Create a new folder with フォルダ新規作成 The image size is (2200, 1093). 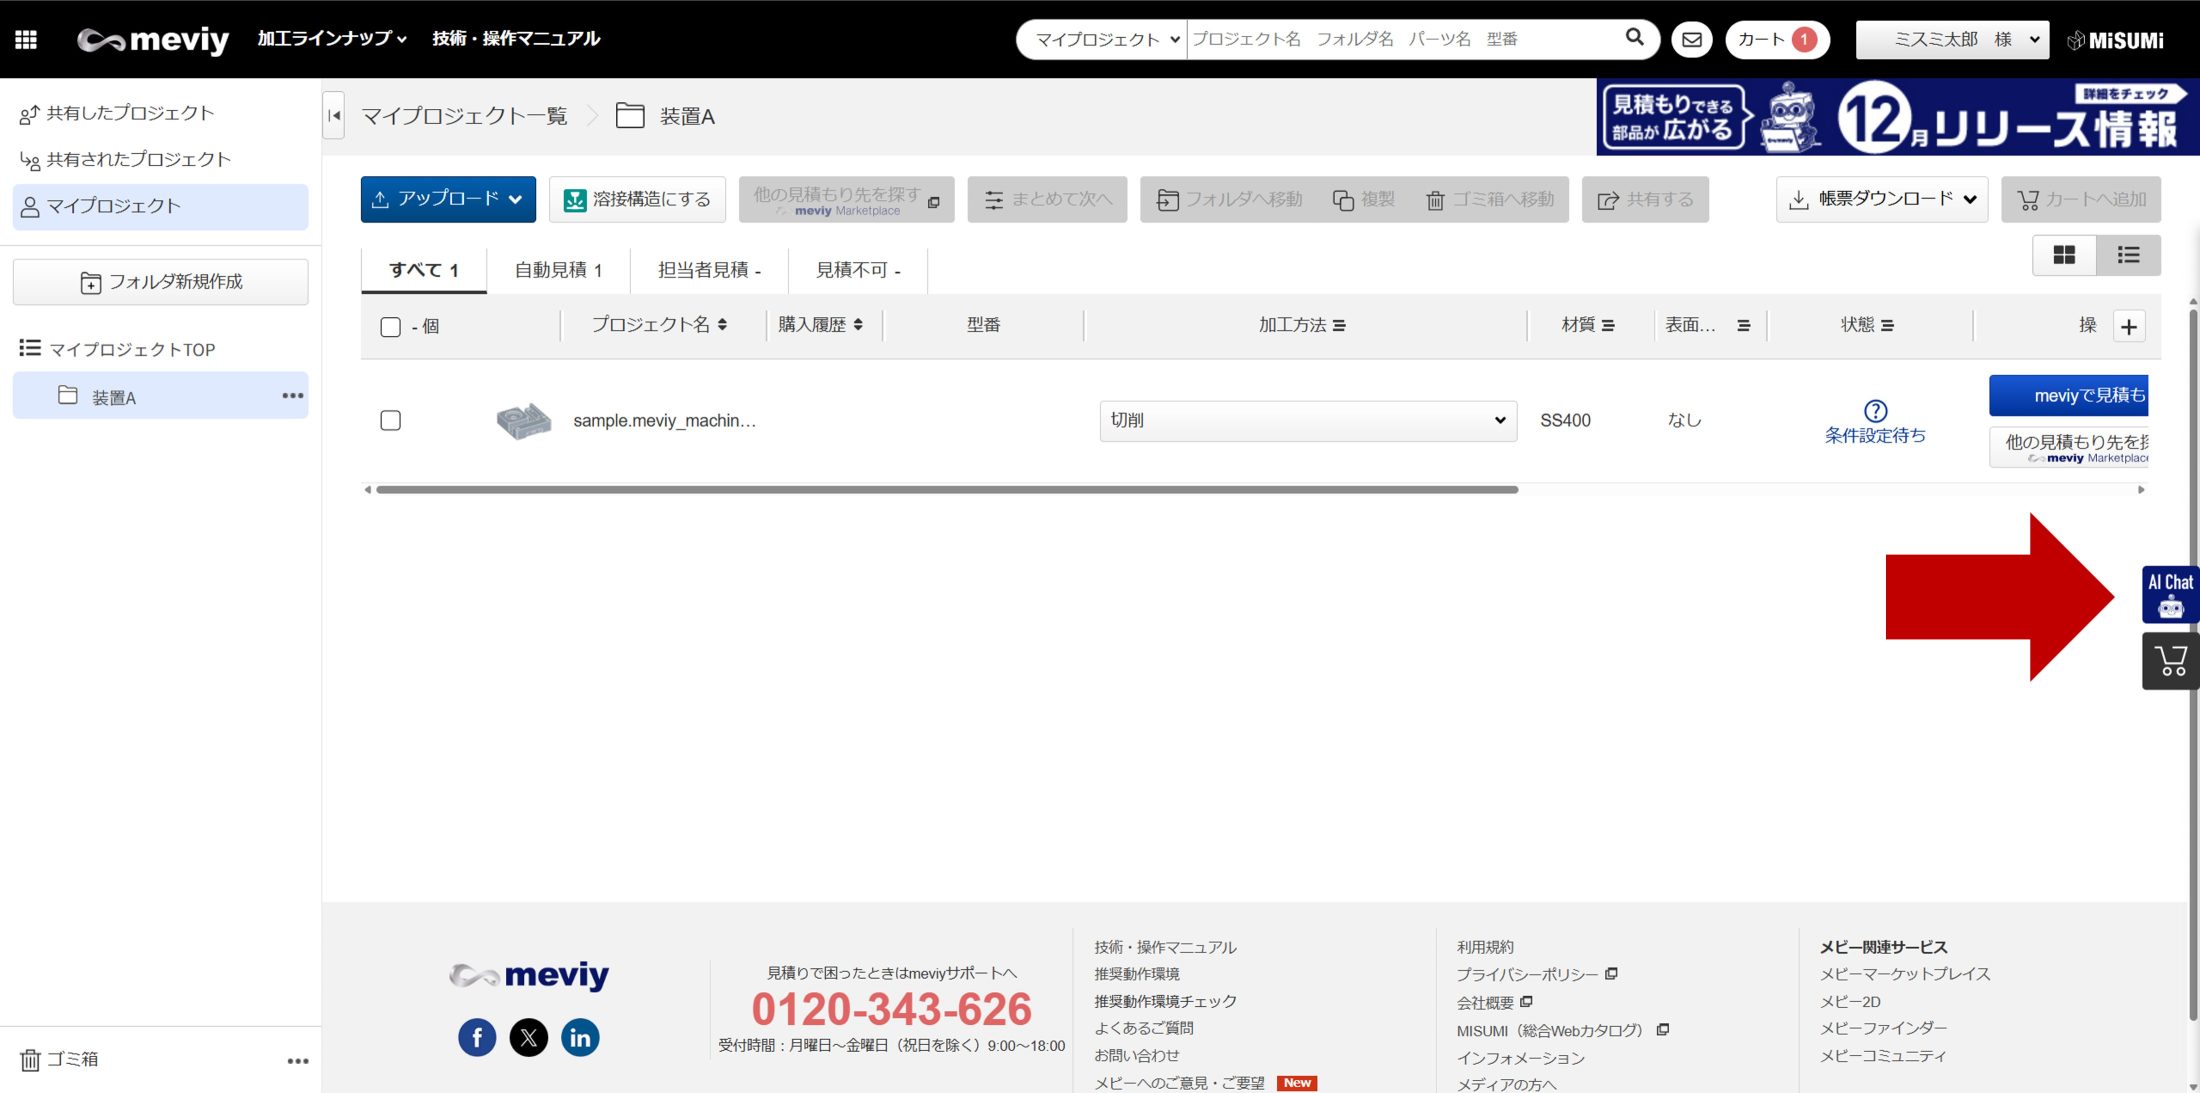pos(160,281)
